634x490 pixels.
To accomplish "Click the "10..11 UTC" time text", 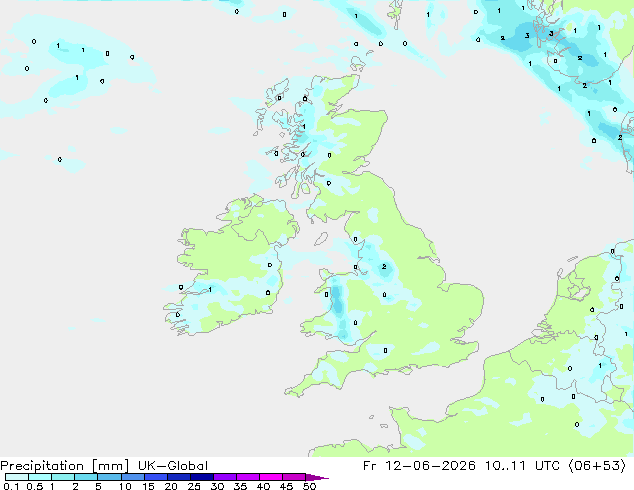I will click(x=522, y=466).
